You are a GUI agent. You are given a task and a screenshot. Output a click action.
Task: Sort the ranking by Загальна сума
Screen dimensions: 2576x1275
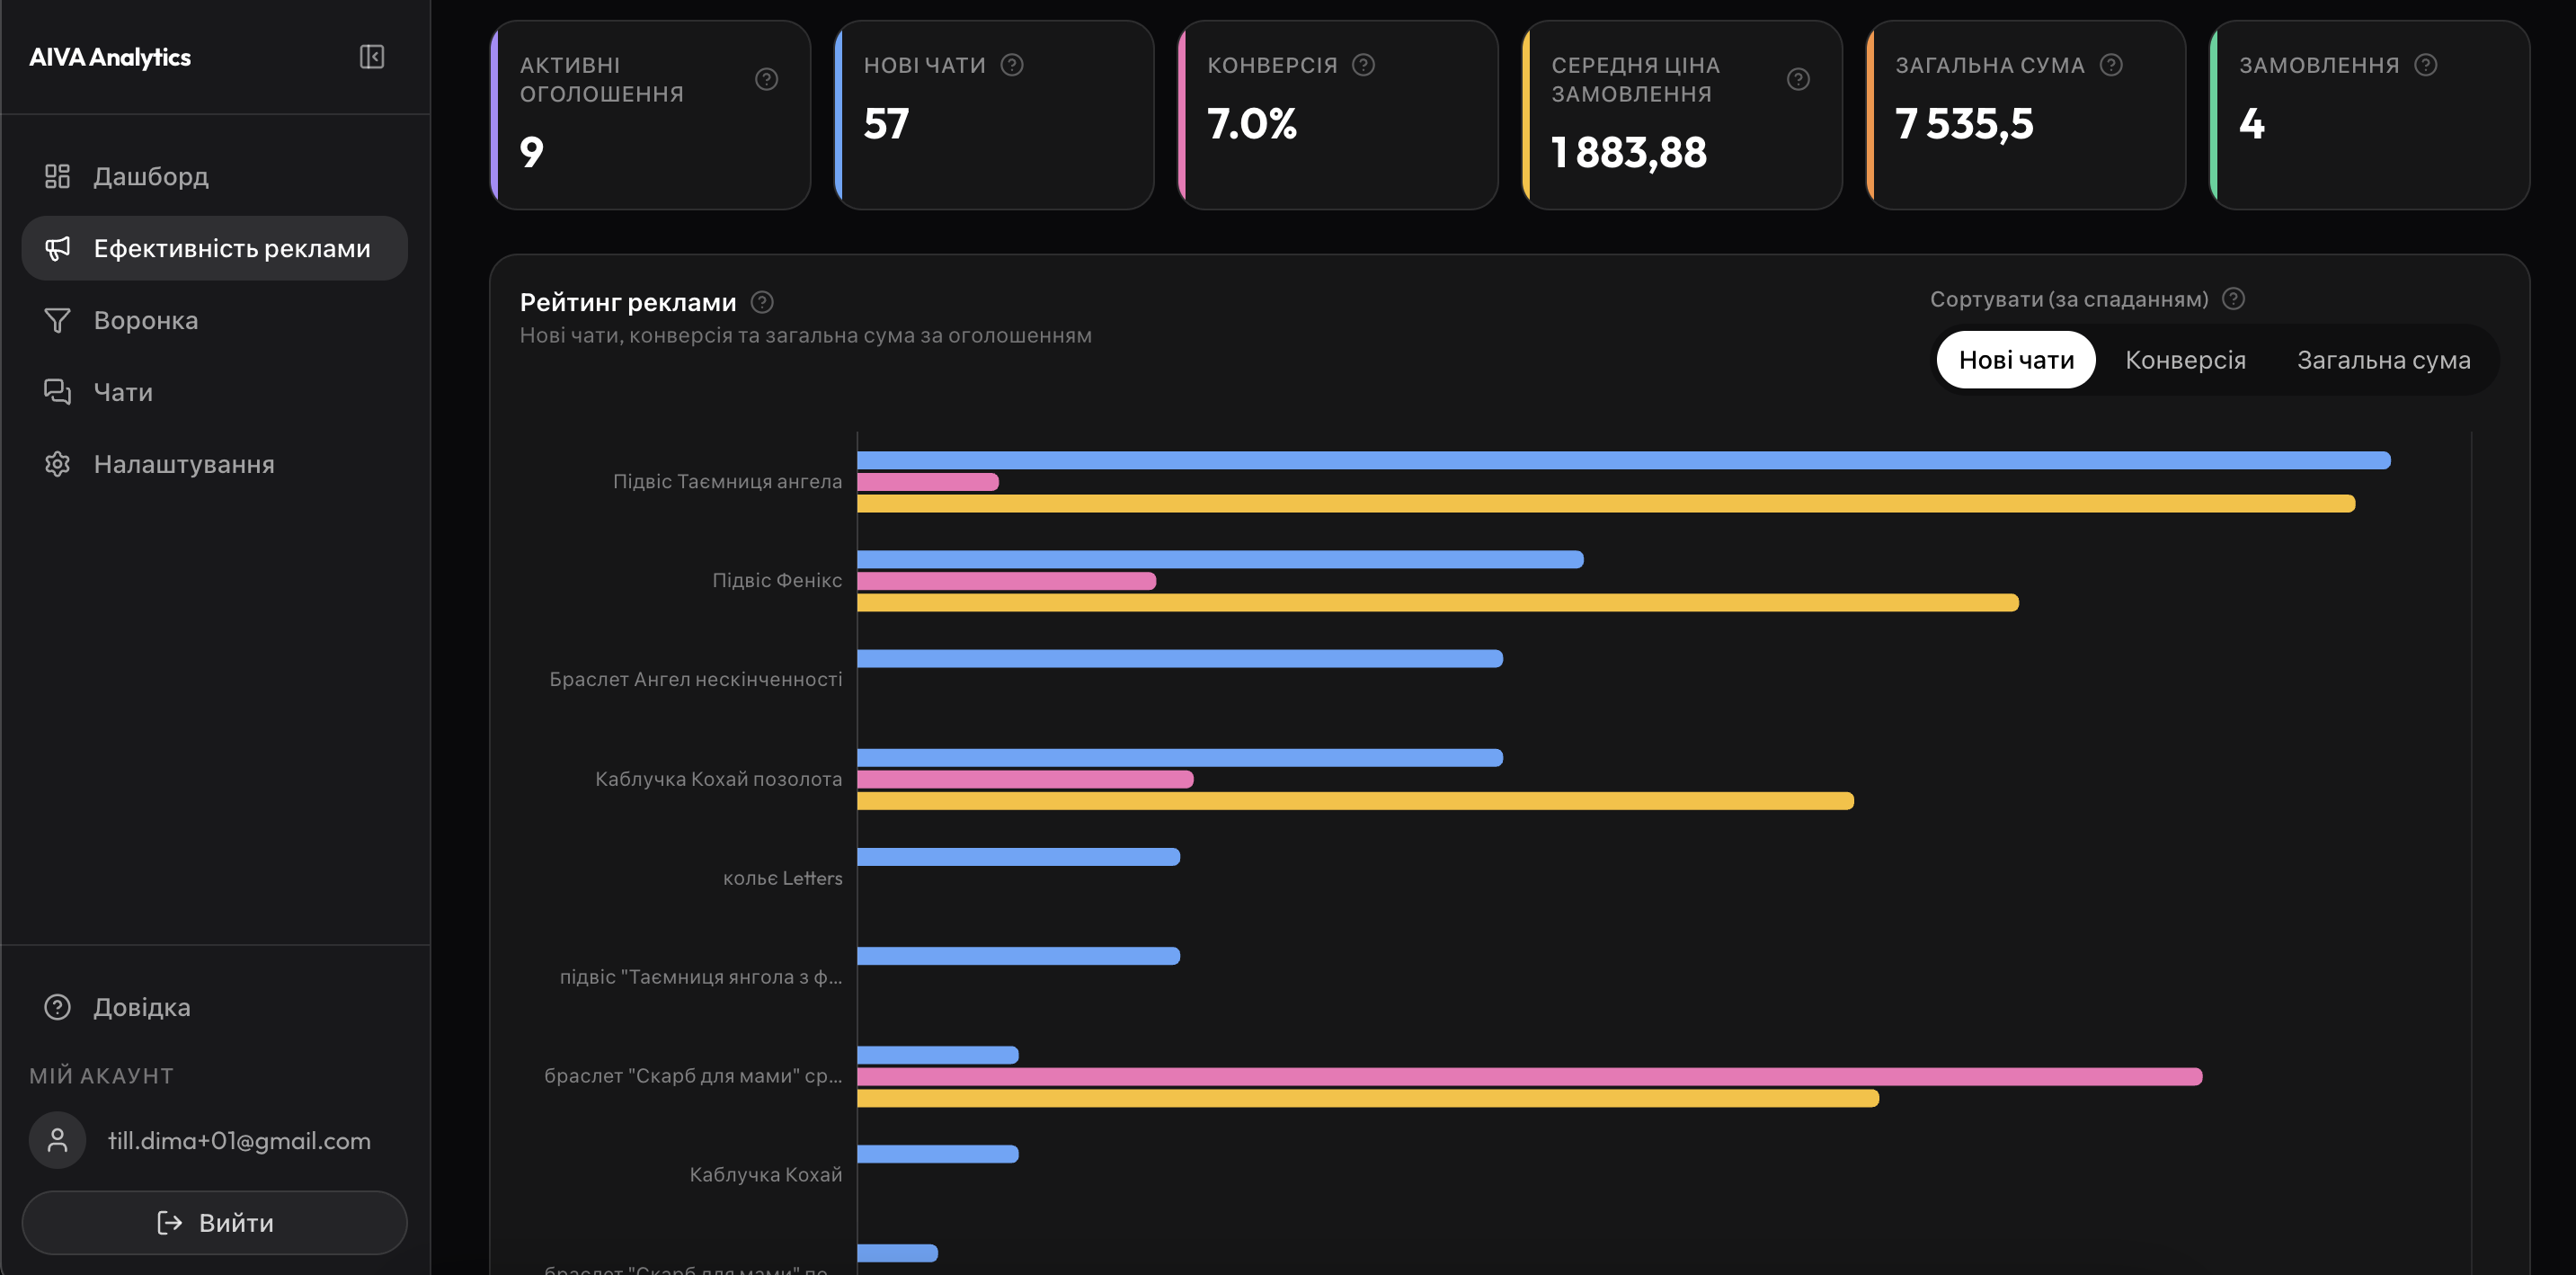coord(2383,360)
